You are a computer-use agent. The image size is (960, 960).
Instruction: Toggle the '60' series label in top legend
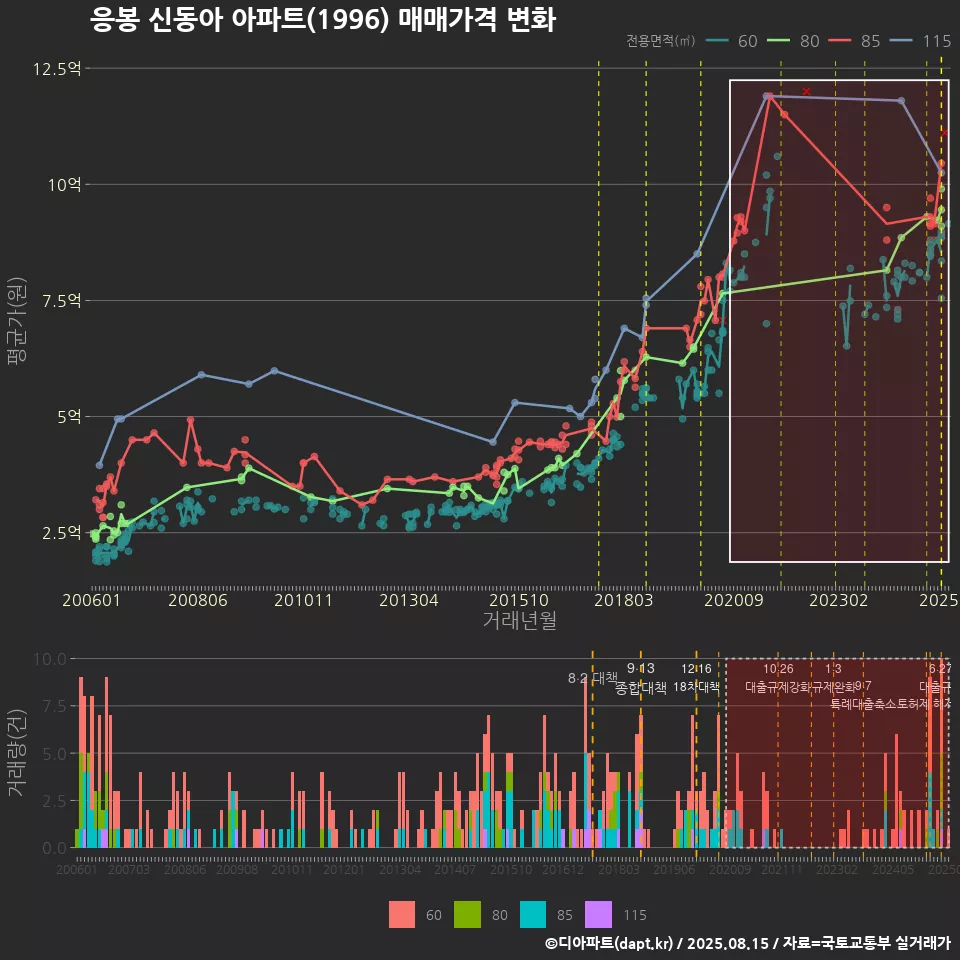[748, 41]
